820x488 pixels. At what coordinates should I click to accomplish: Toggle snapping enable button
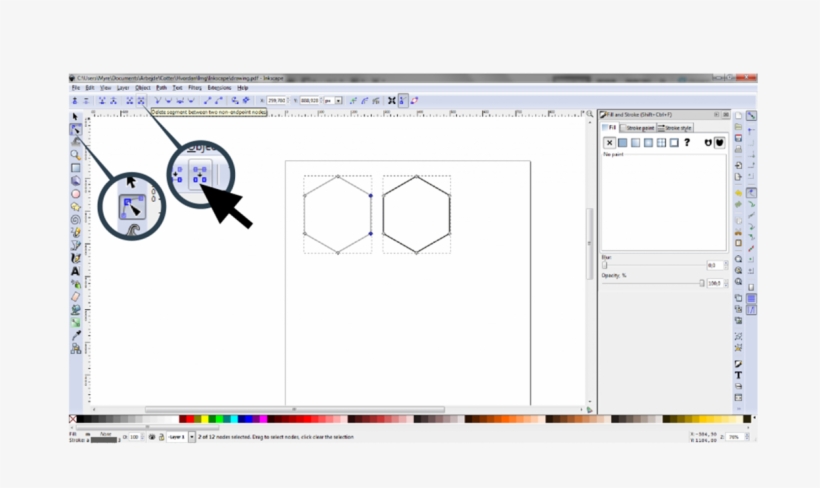(x=751, y=116)
